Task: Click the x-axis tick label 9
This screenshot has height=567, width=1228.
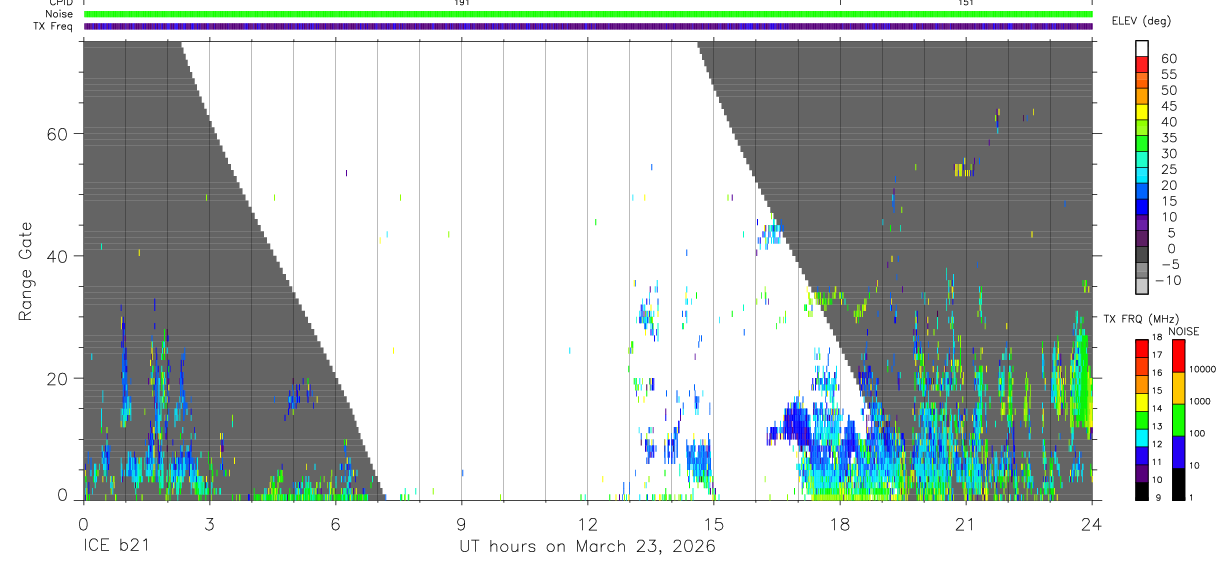Action: [x=461, y=524]
